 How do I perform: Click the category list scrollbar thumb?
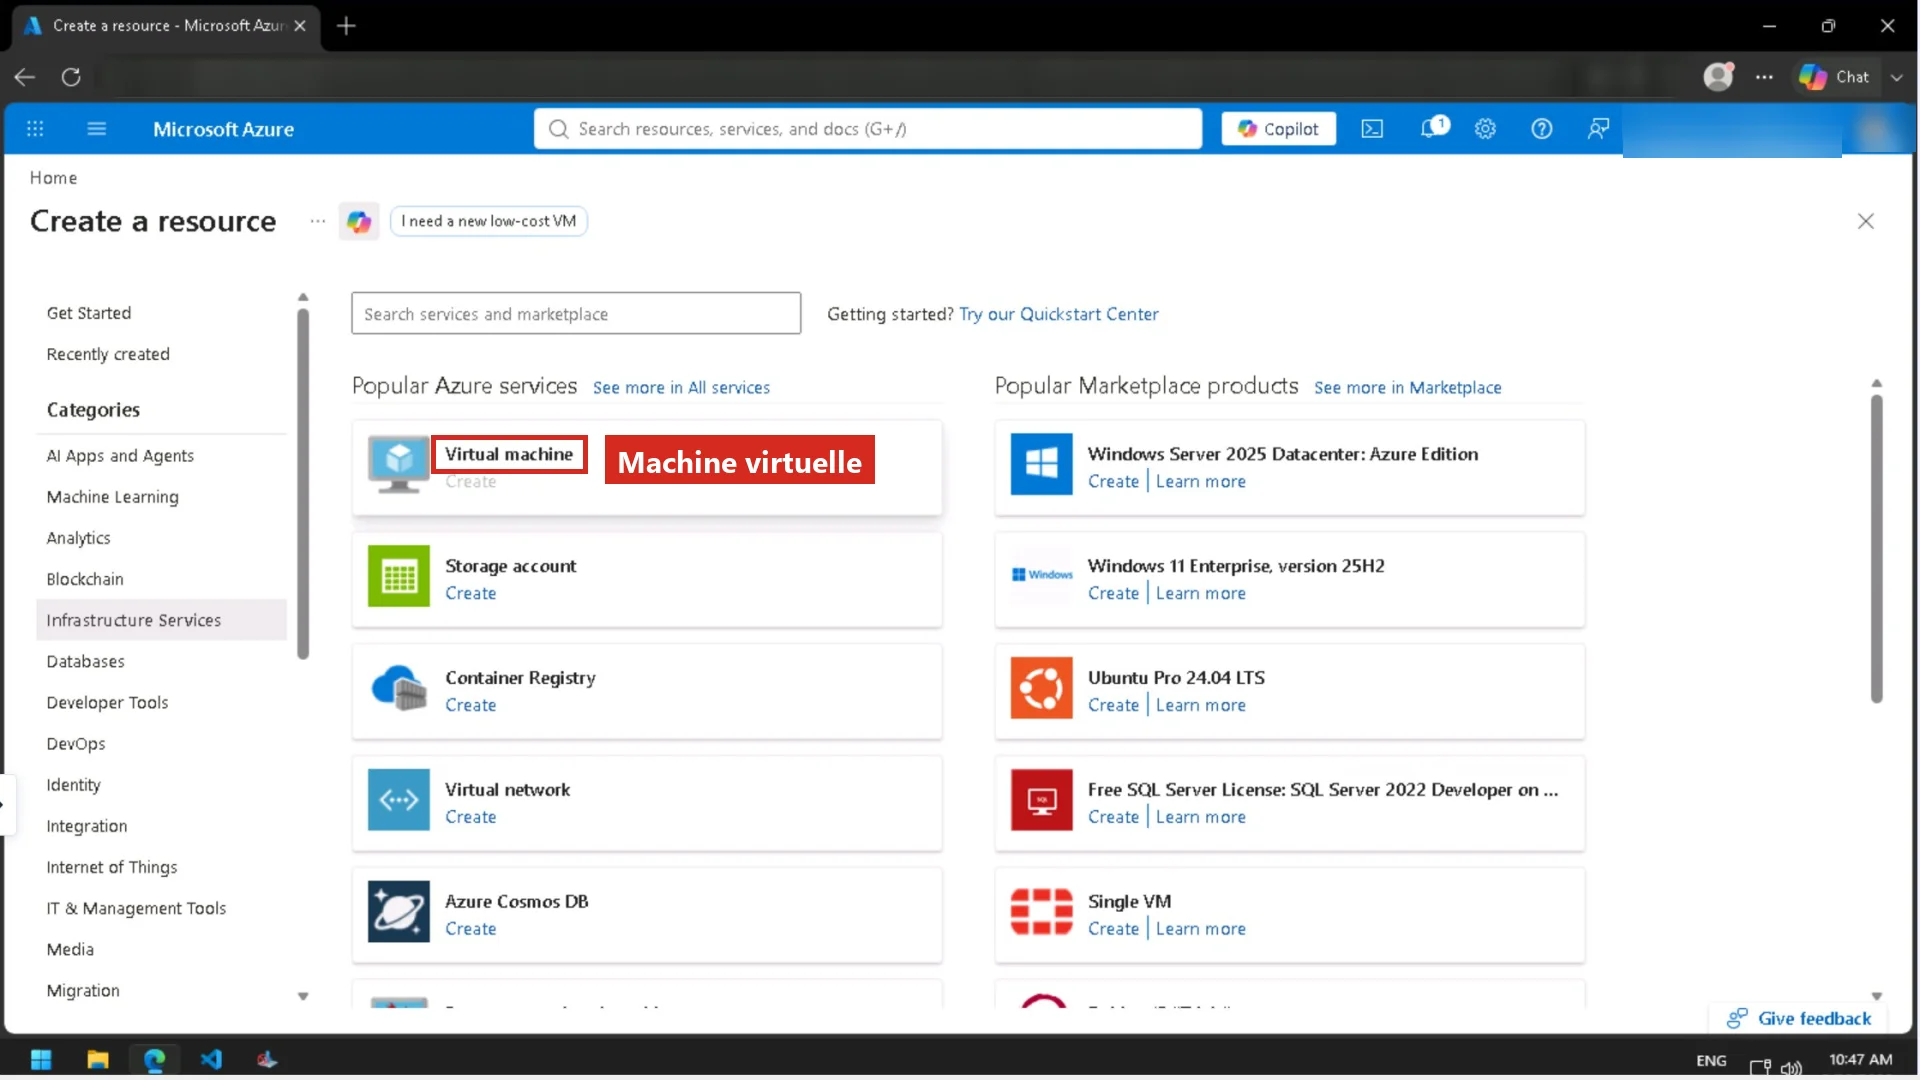(303, 484)
